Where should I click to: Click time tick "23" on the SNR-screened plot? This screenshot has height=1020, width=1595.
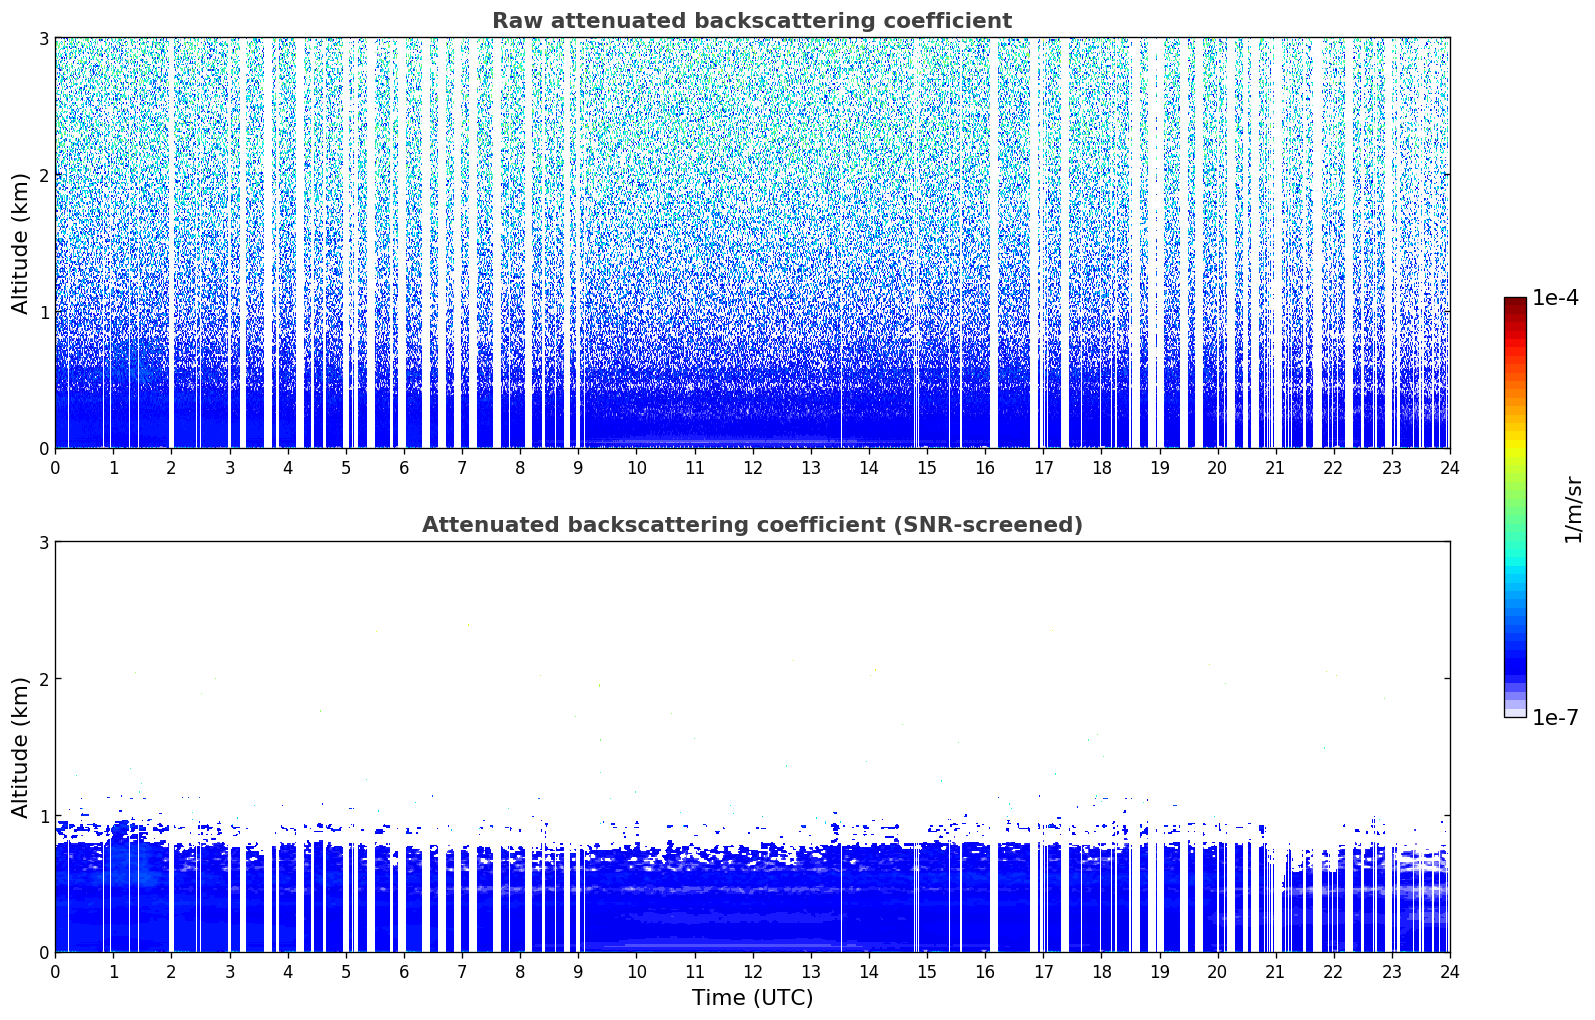[x=1392, y=971]
